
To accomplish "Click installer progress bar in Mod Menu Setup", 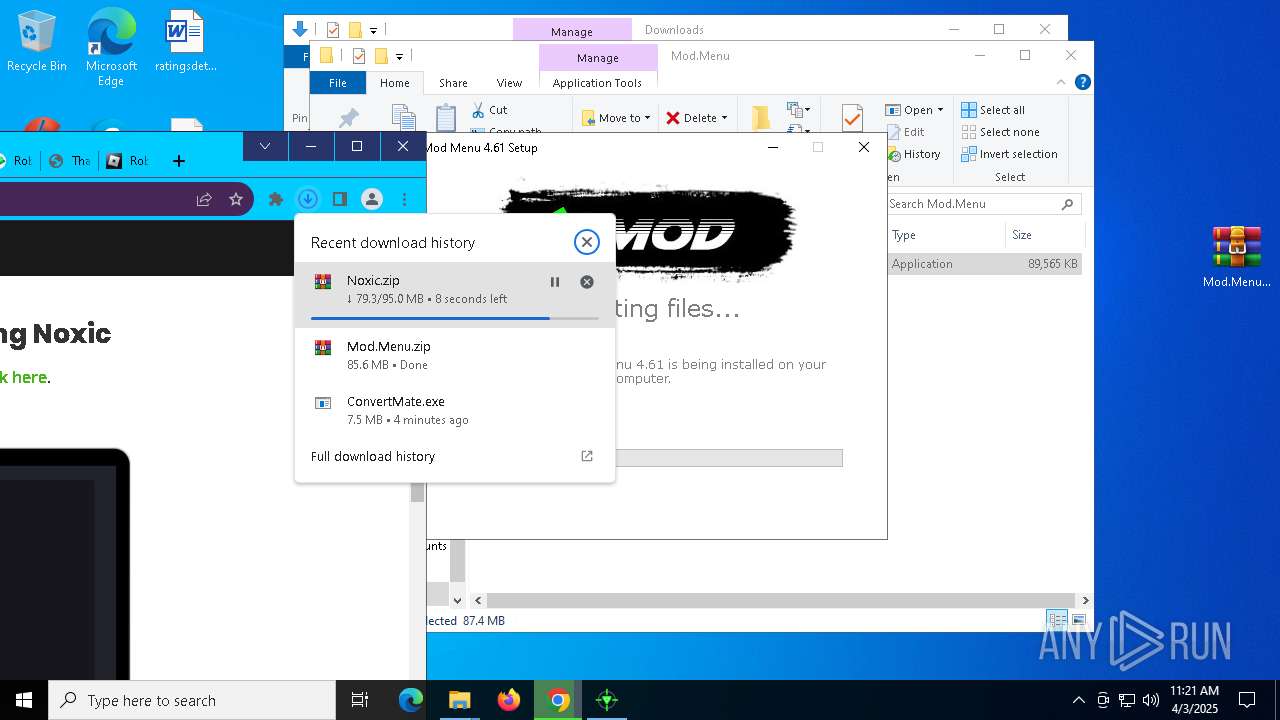I will point(729,458).
